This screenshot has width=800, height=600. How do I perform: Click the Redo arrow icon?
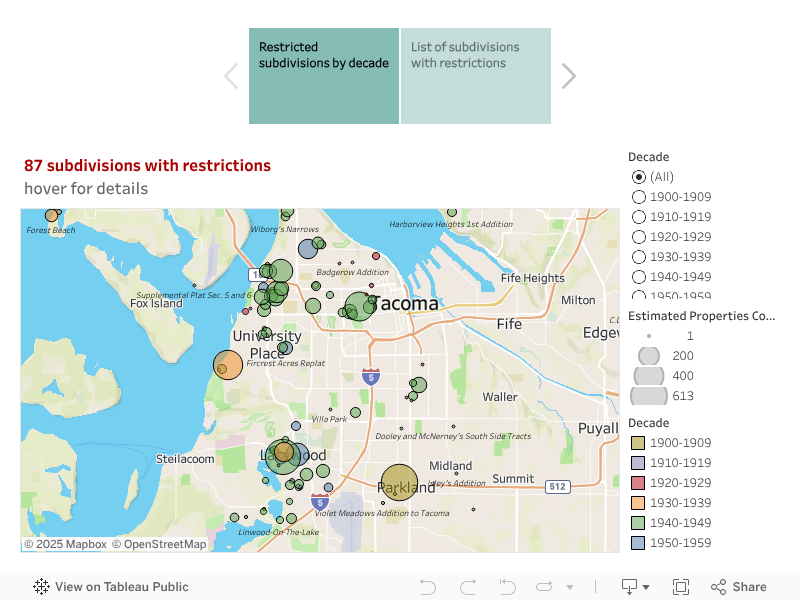click(x=468, y=587)
